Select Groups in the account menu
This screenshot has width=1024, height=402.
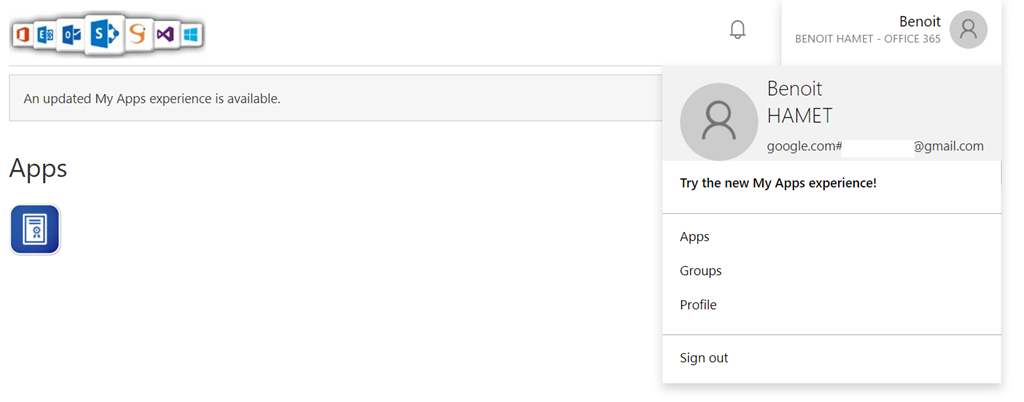(700, 271)
